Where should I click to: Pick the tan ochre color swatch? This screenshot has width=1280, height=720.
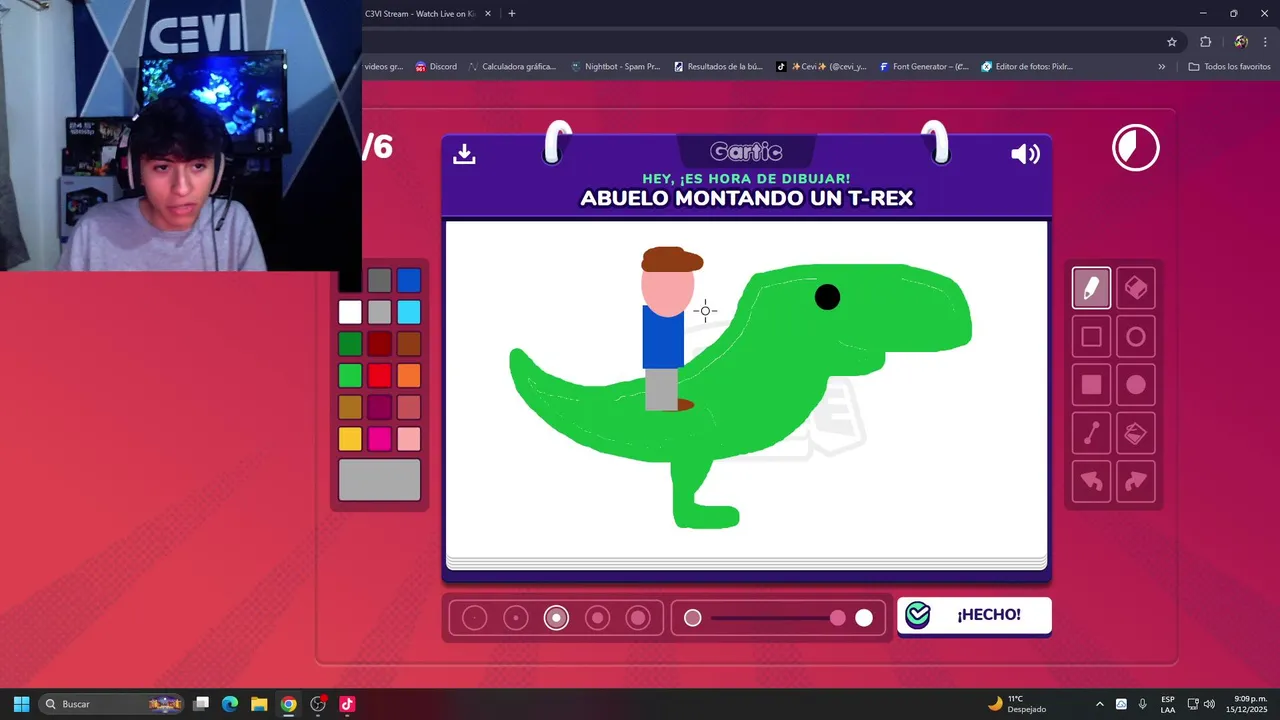350,407
